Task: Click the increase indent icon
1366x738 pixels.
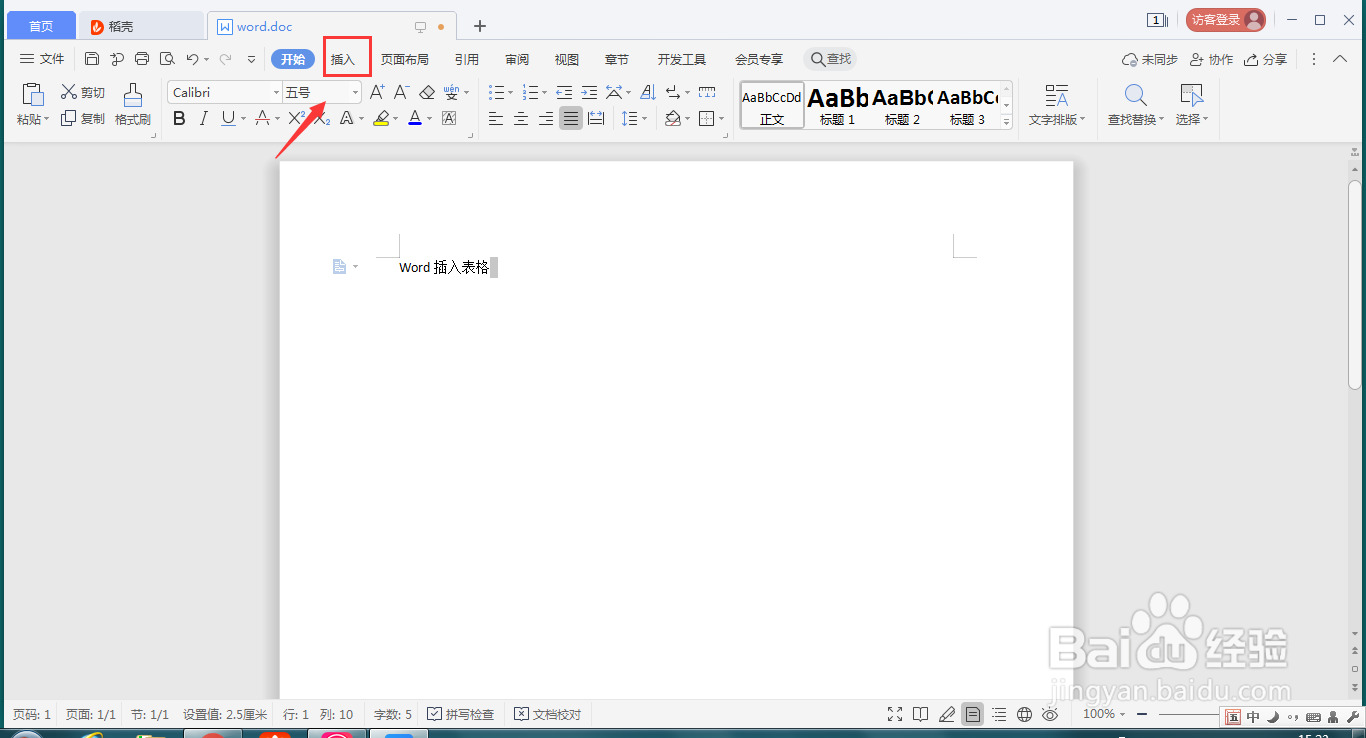Action: coord(589,91)
